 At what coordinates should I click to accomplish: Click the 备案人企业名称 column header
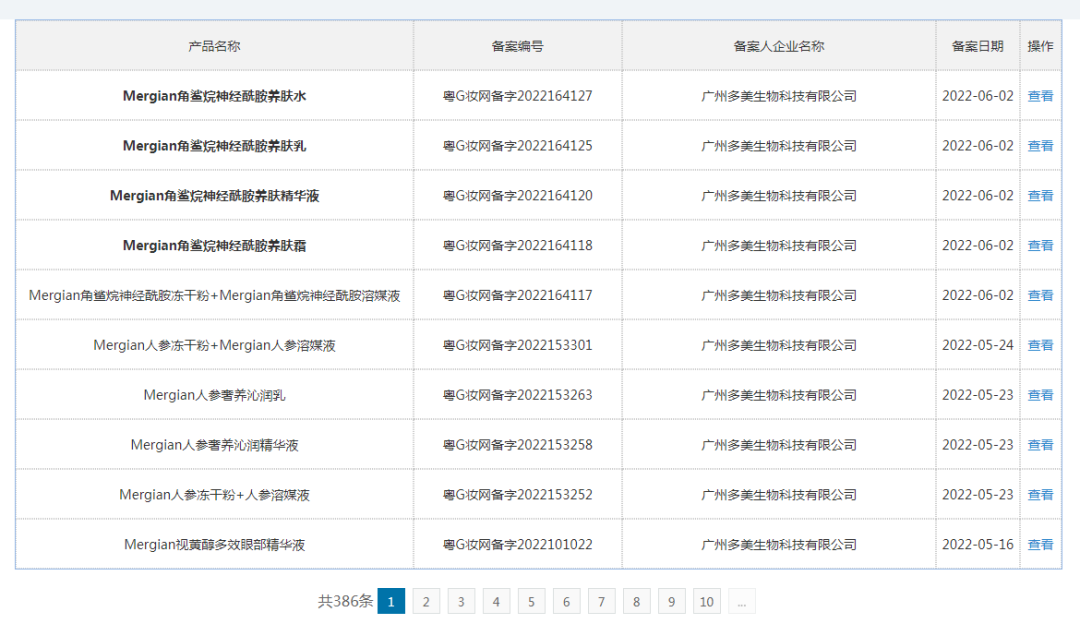(x=779, y=46)
